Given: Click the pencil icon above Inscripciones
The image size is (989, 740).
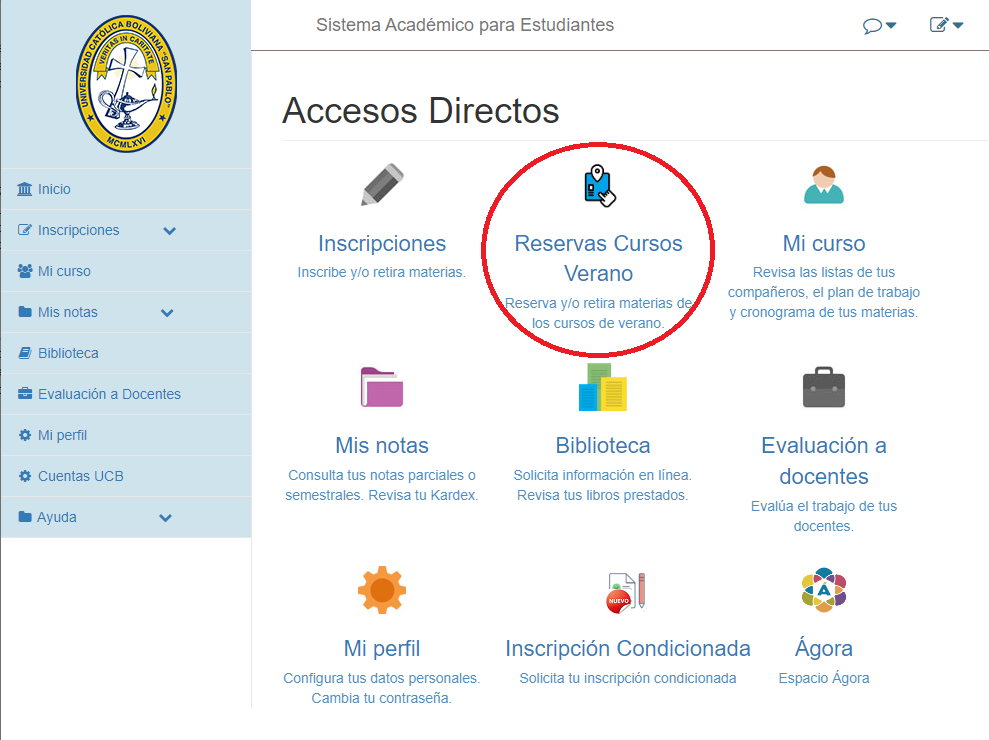Looking at the screenshot, I should [382, 186].
